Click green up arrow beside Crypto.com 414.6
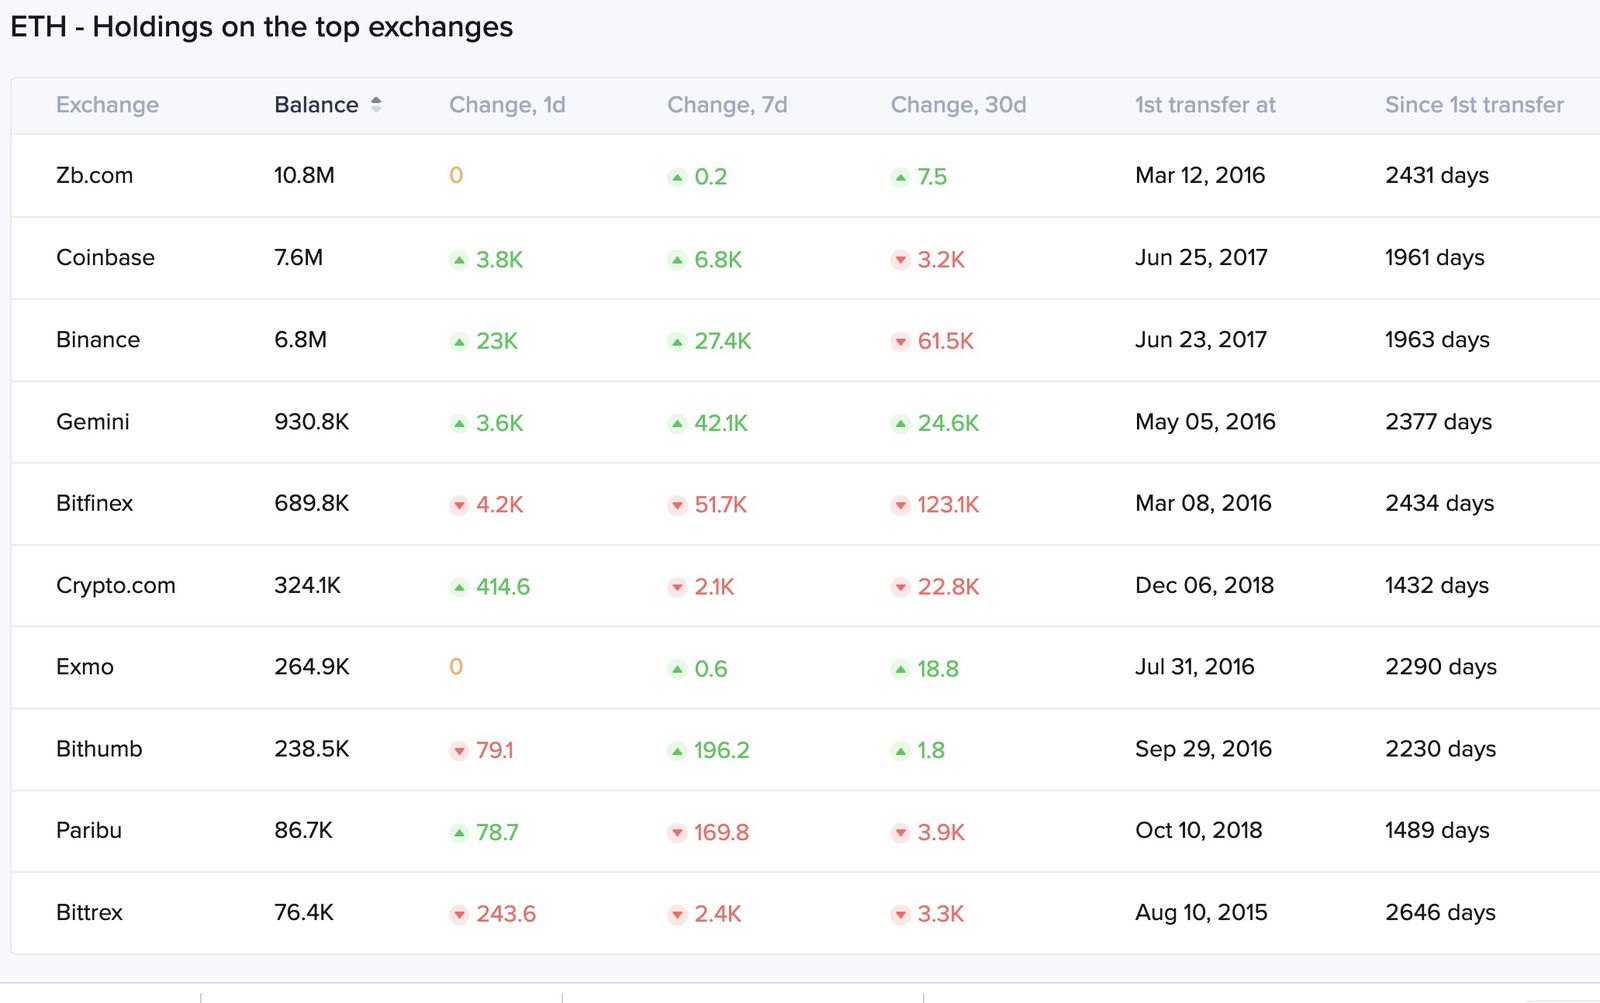The width and height of the screenshot is (1600, 1003). point(459,587)
